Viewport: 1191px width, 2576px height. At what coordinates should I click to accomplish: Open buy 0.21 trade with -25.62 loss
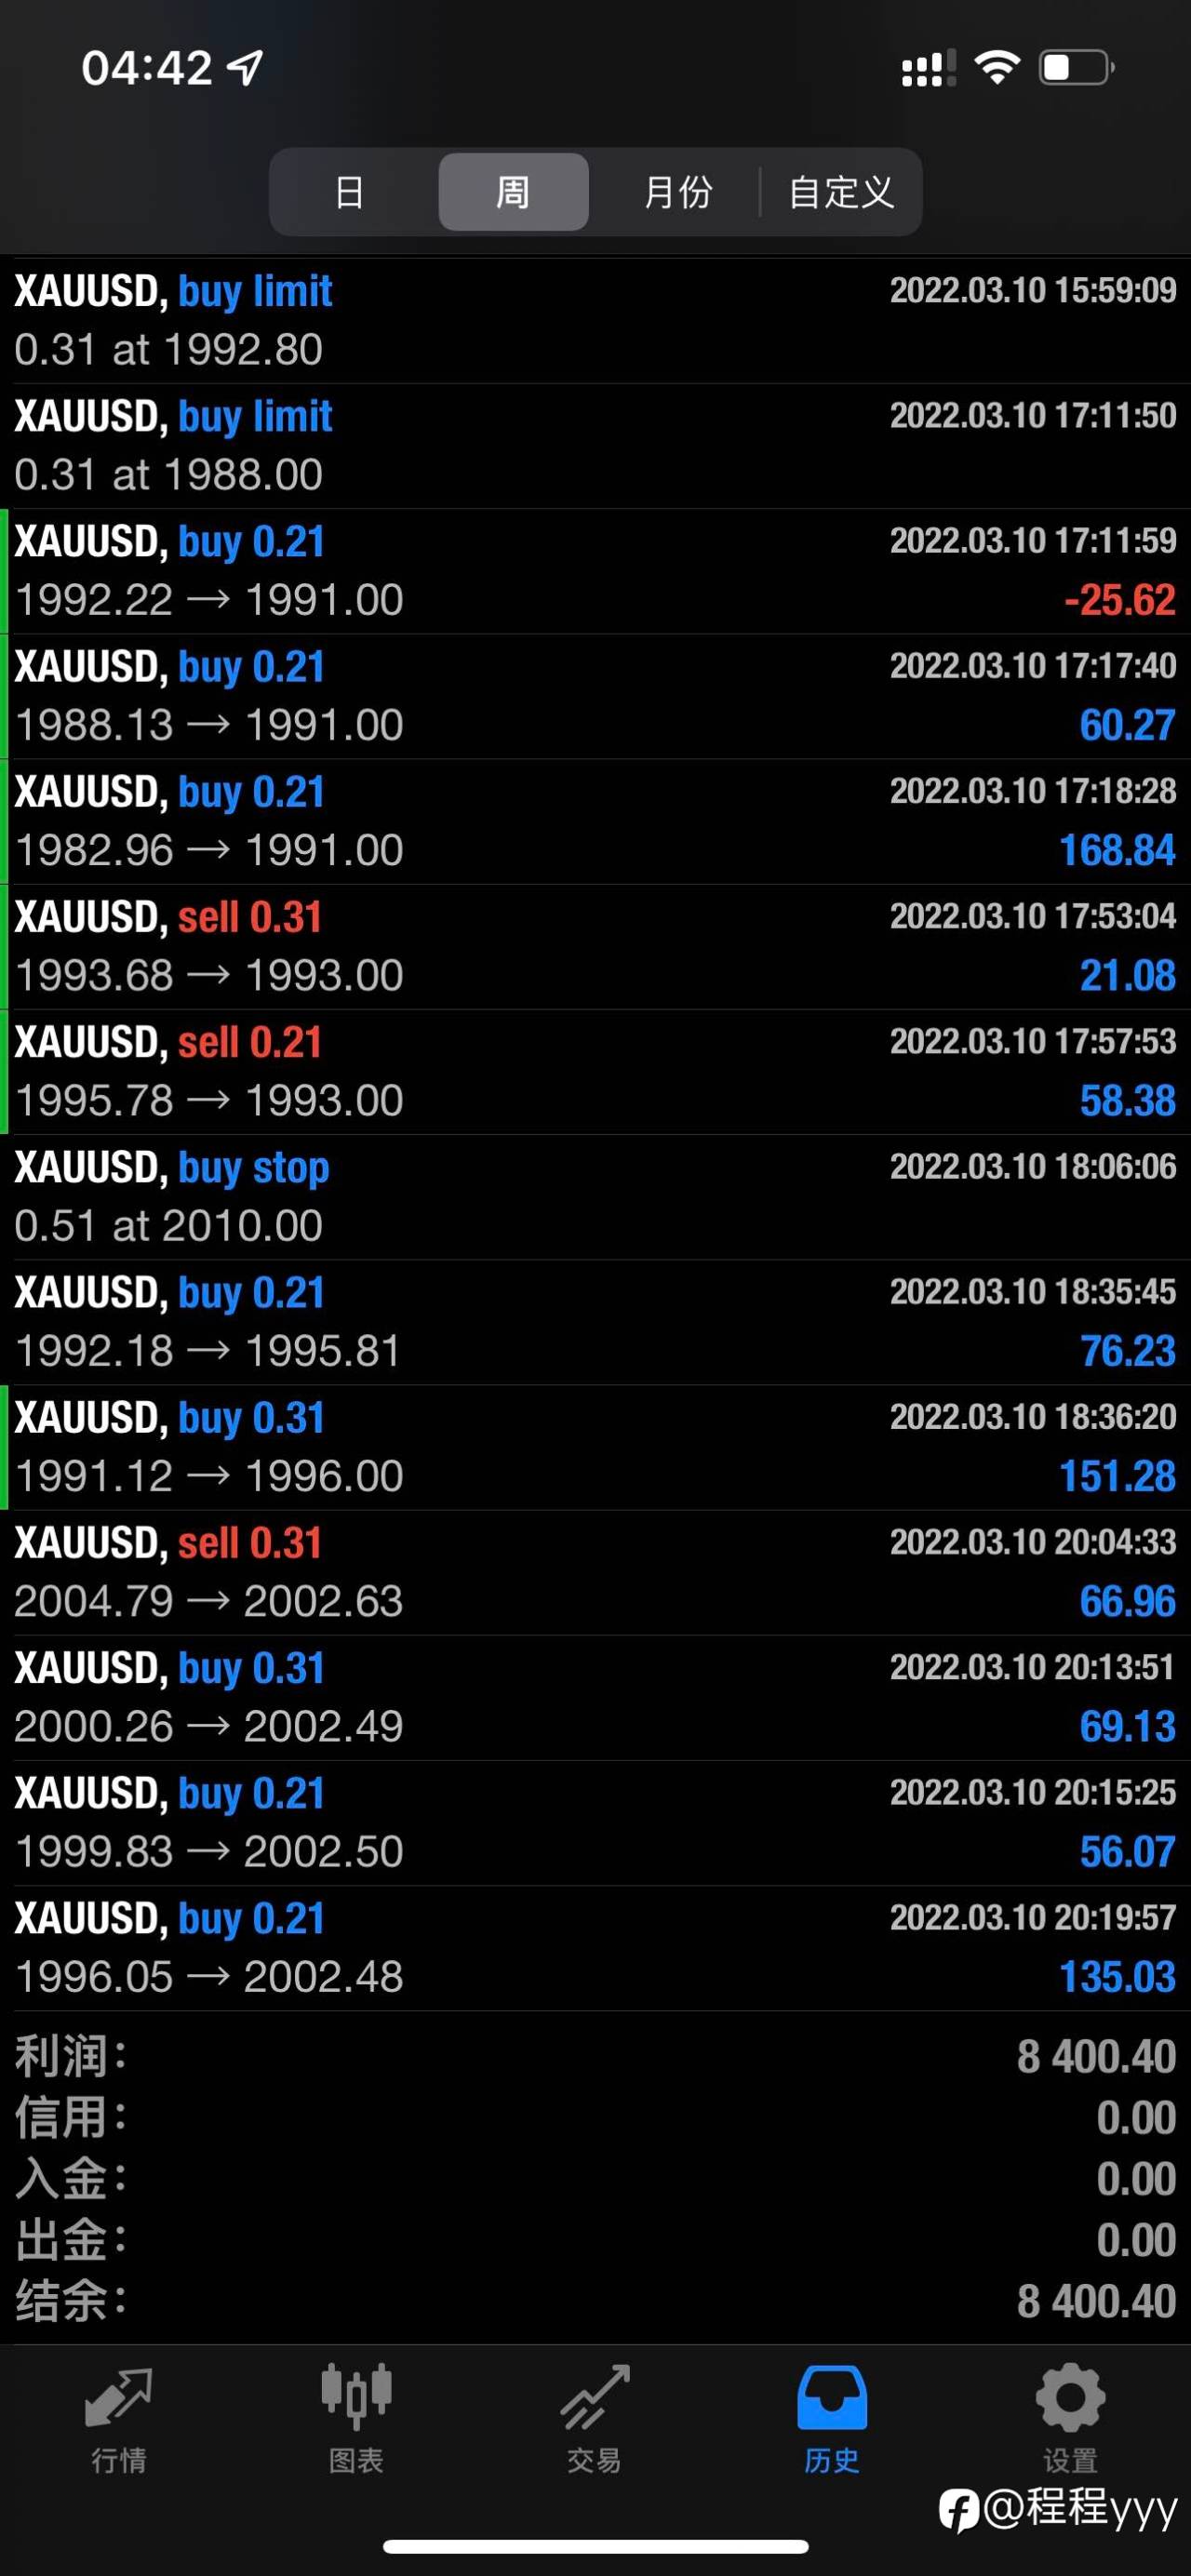tap(595, 571)
